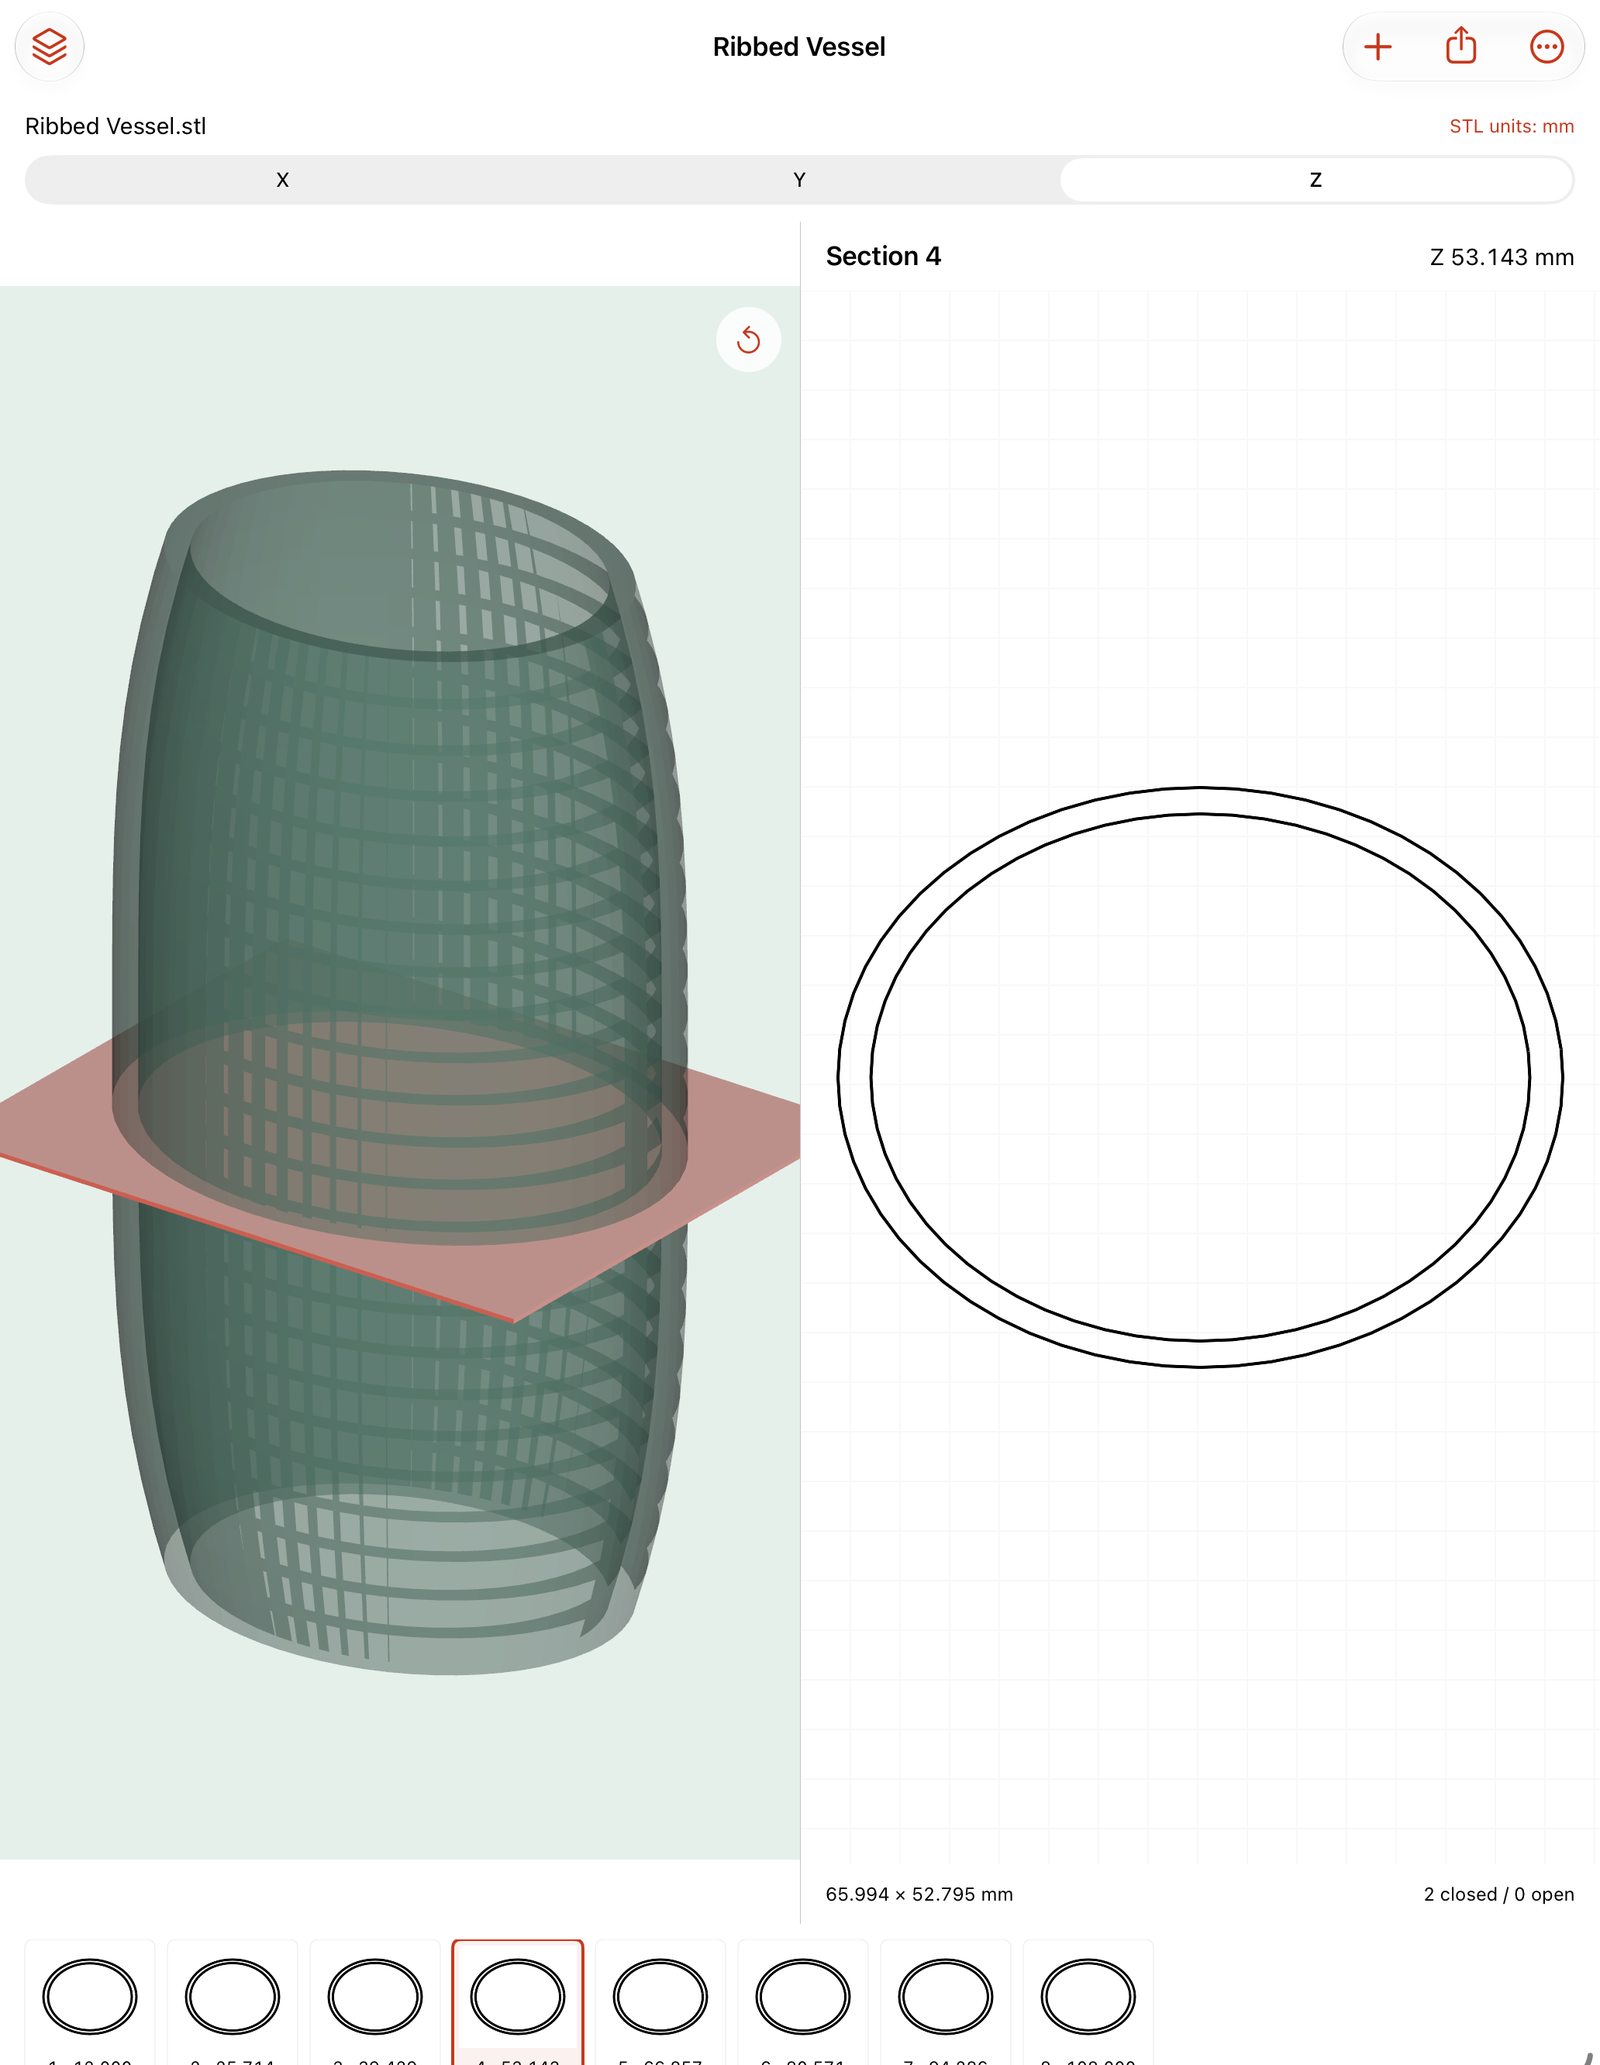This screenshot has width=1600, height=2065.
Task: Select section 2 thumbnail
Action: coord(232,2002)
